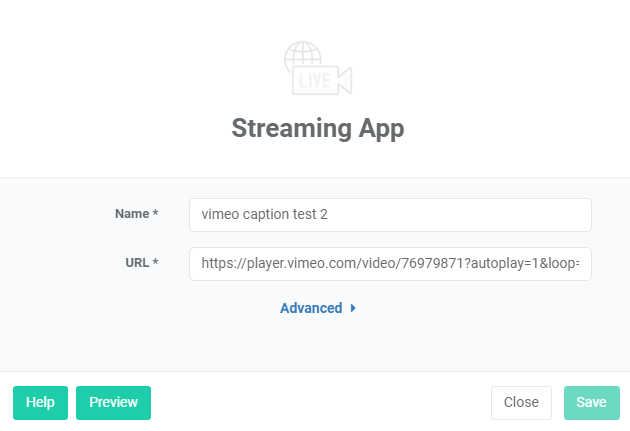The image size is (630, 431).
Task: Open the Advanced settings link
Action: [311, 308]
